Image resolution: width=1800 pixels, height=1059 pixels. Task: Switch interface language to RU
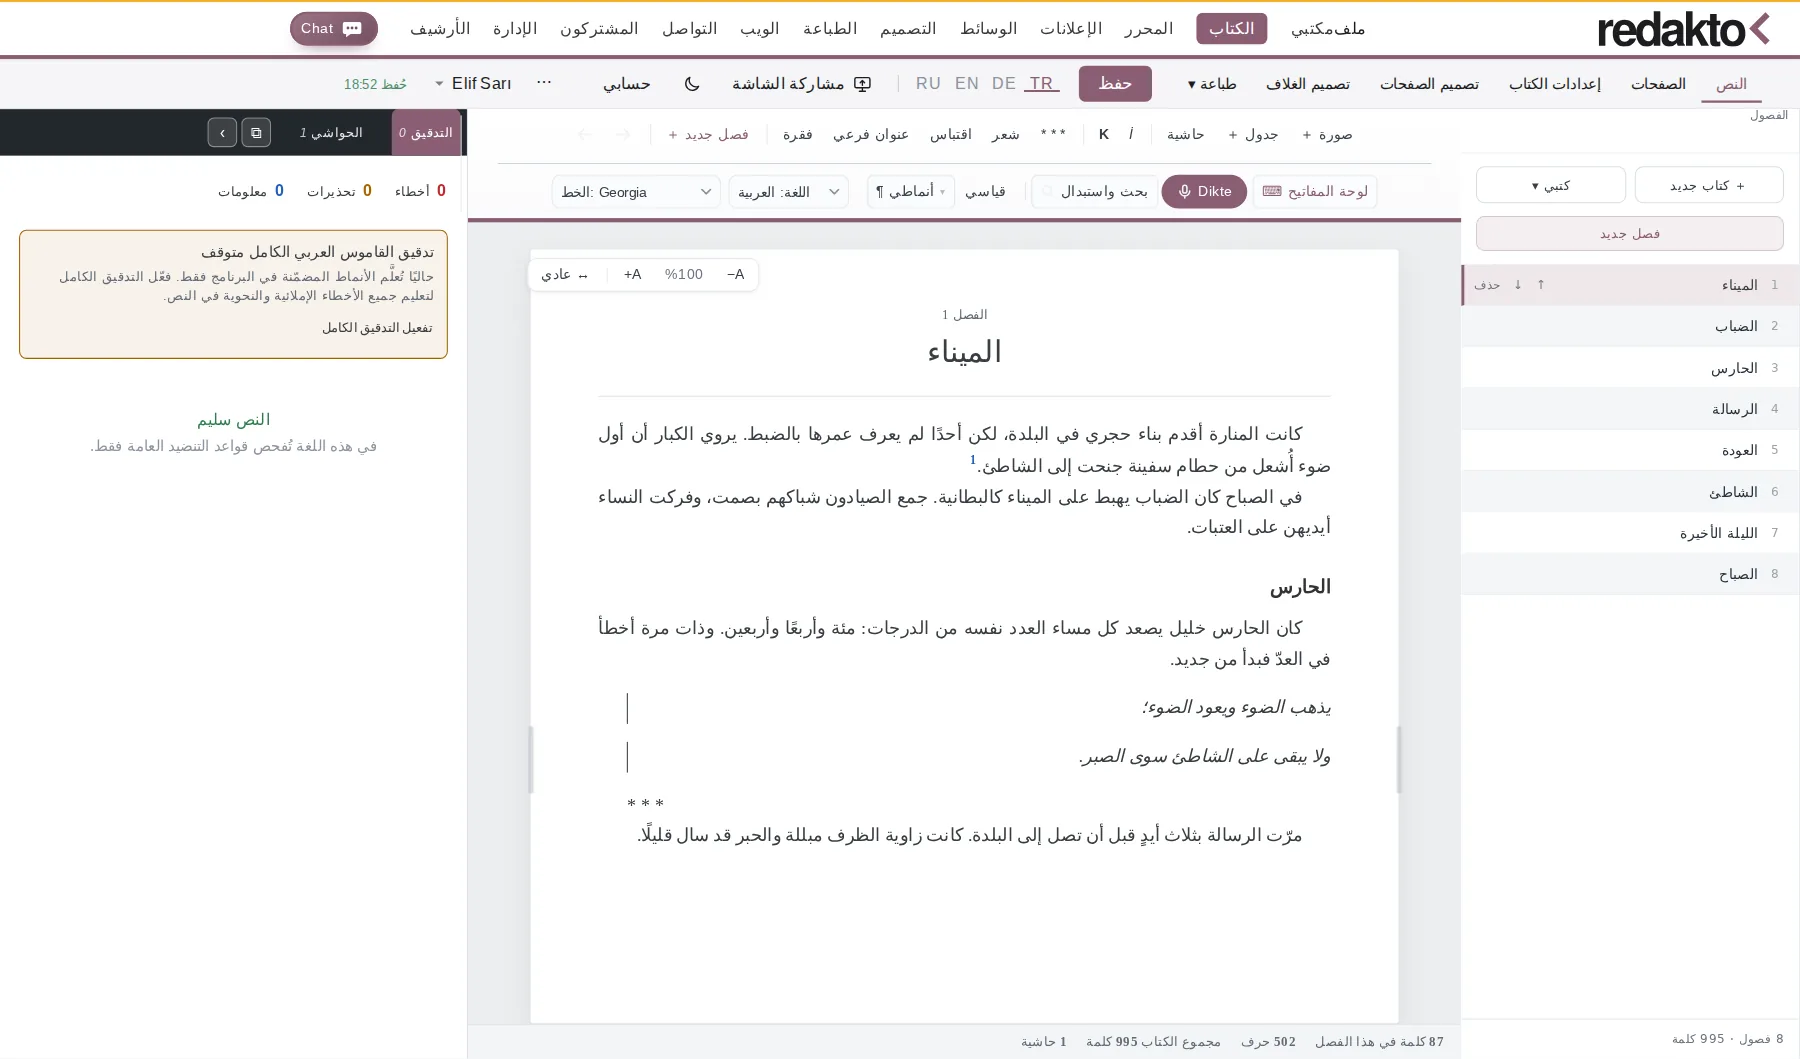pos(928,84)
